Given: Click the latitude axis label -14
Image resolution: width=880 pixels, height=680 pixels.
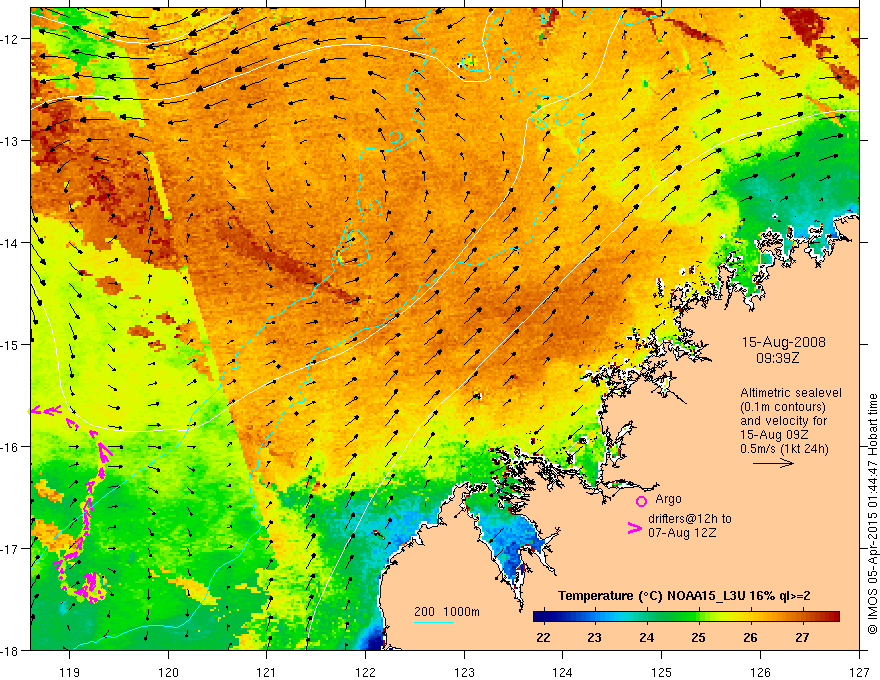Looking at the screenshot, I should click(x=10, y=243).
